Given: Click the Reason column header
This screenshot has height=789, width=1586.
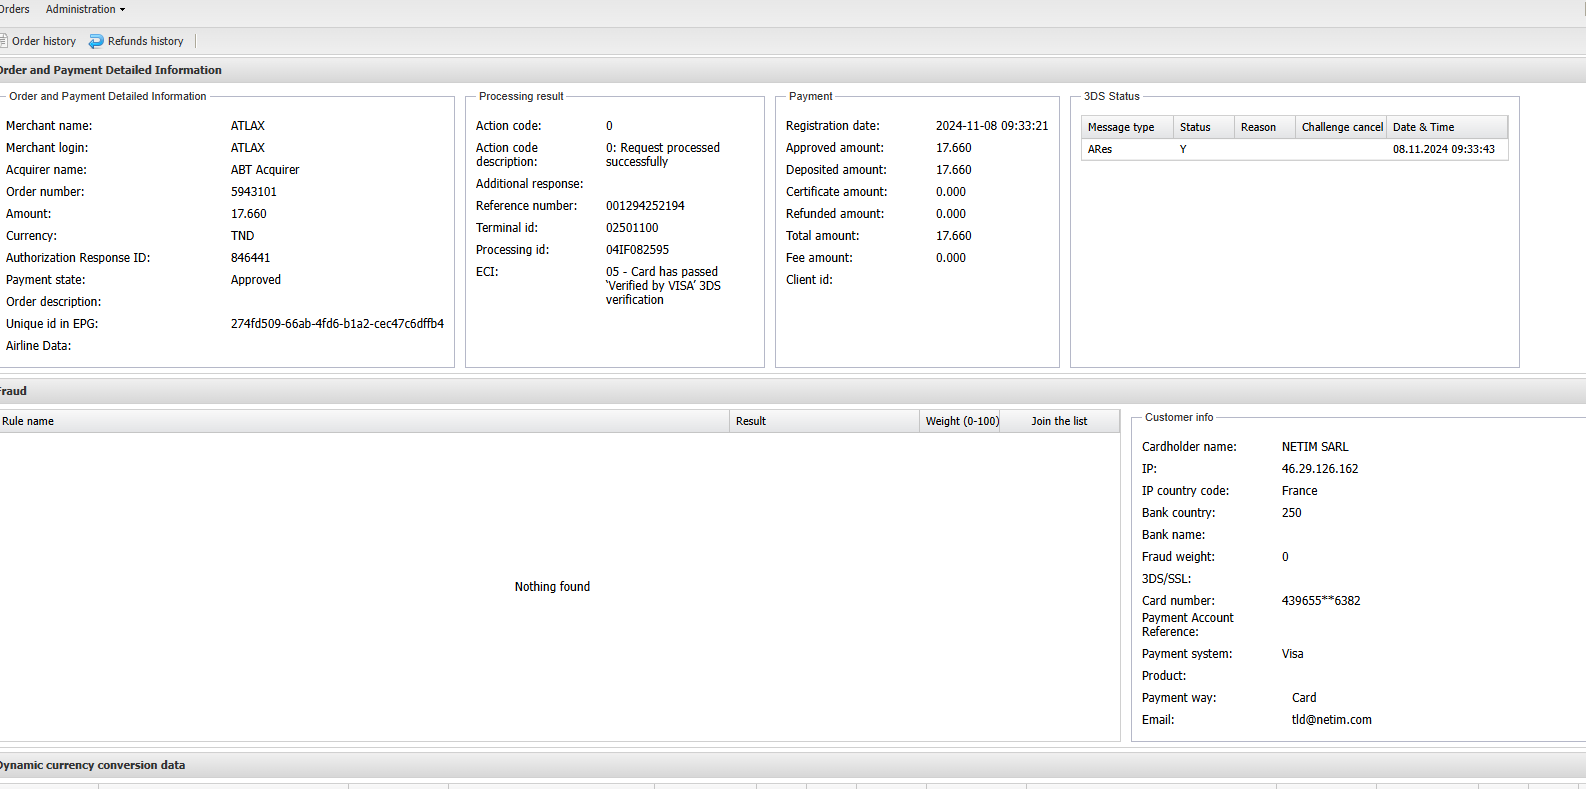Looking at the screenshot, I should [1264, 127].
